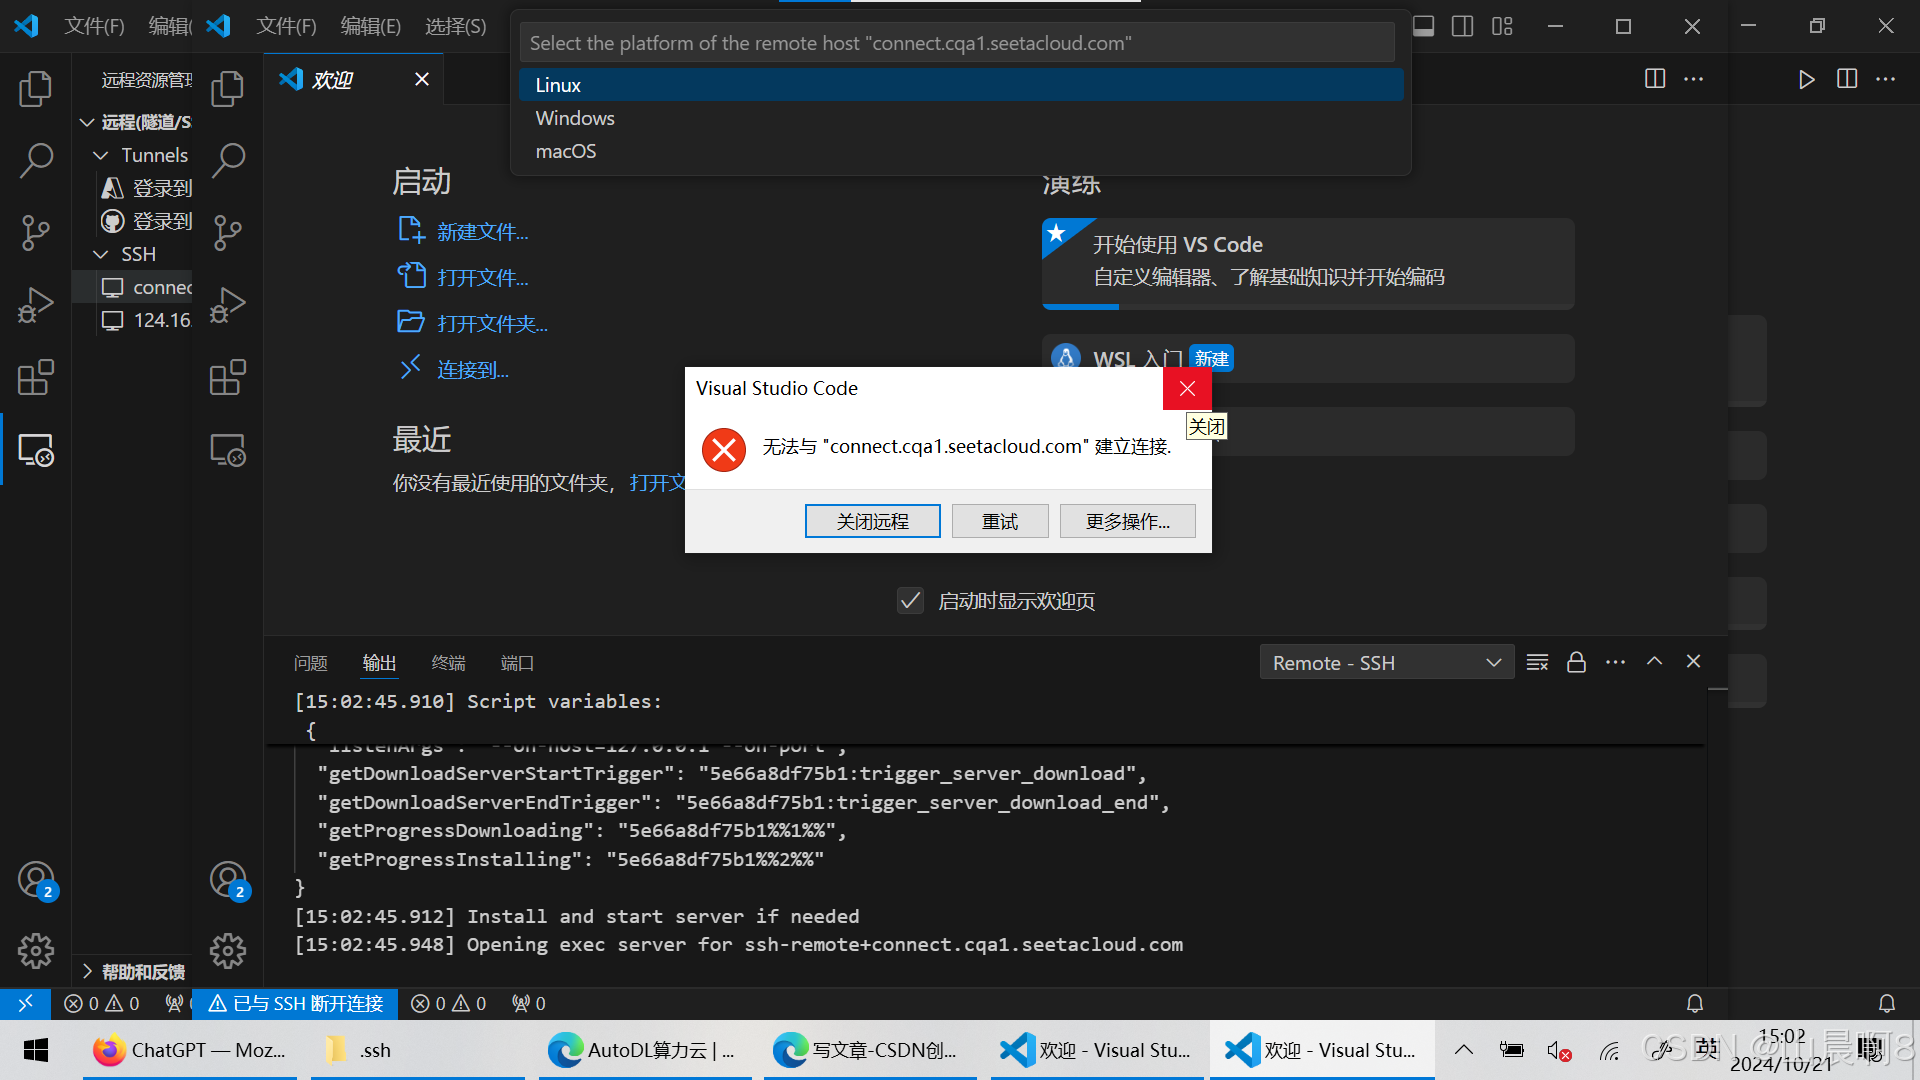The image size is (1920, 1080).
Task: Choose Linux as the remote platform
Action: [960, 85]
